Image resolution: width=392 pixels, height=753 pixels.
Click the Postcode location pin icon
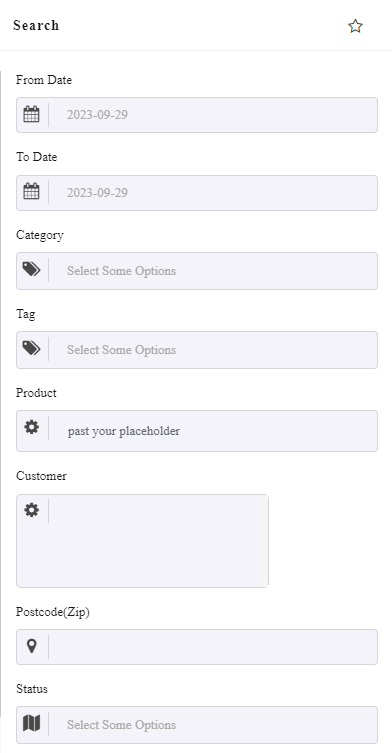[32, 646]
